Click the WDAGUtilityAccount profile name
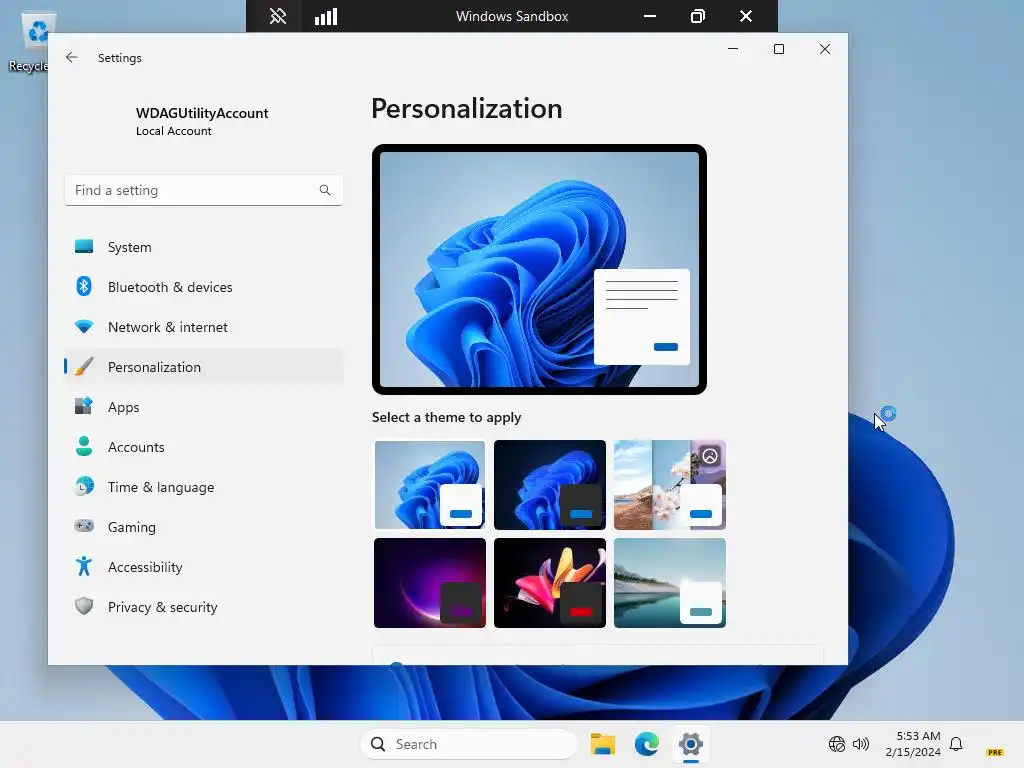This screenshot has width=1024, height=768. (202, 113)
